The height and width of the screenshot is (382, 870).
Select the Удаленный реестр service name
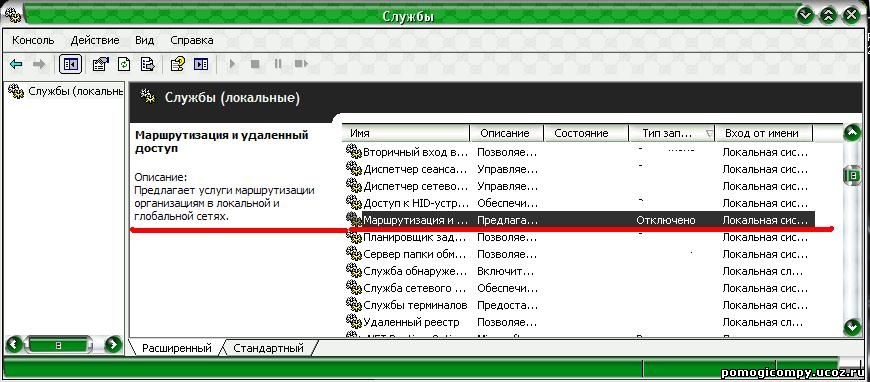click(x=411, y=323)
